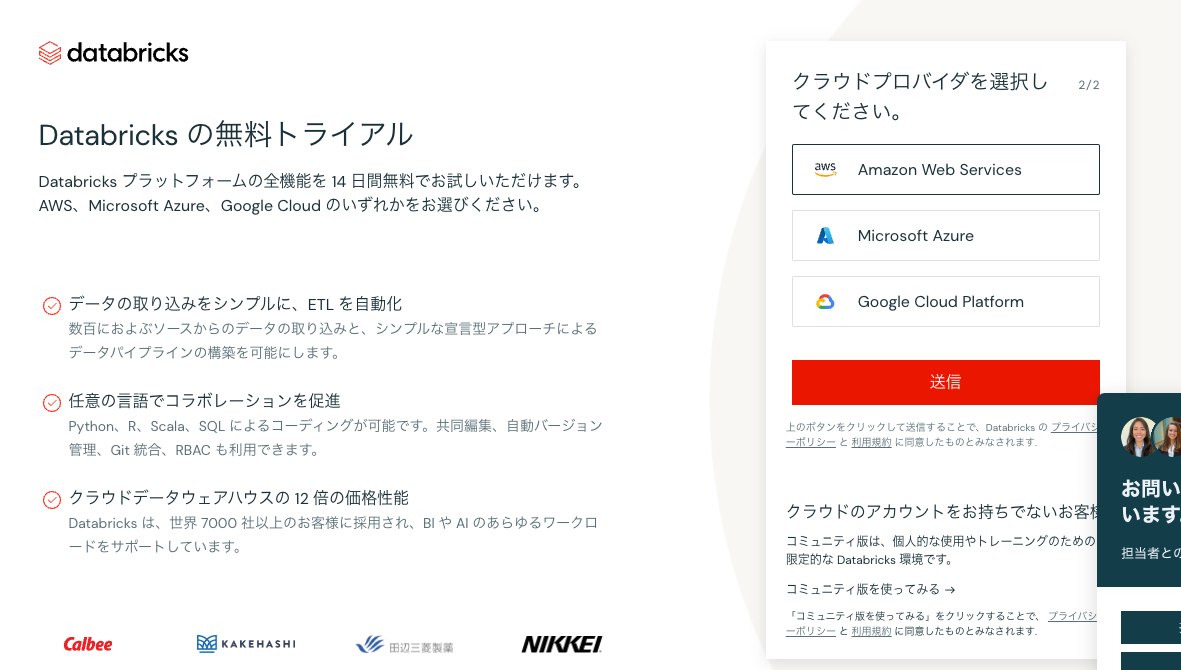Click the クラウドプロバイダを選択してください heading
This screenshot has height=670, width=1181.
coord(919,96)
